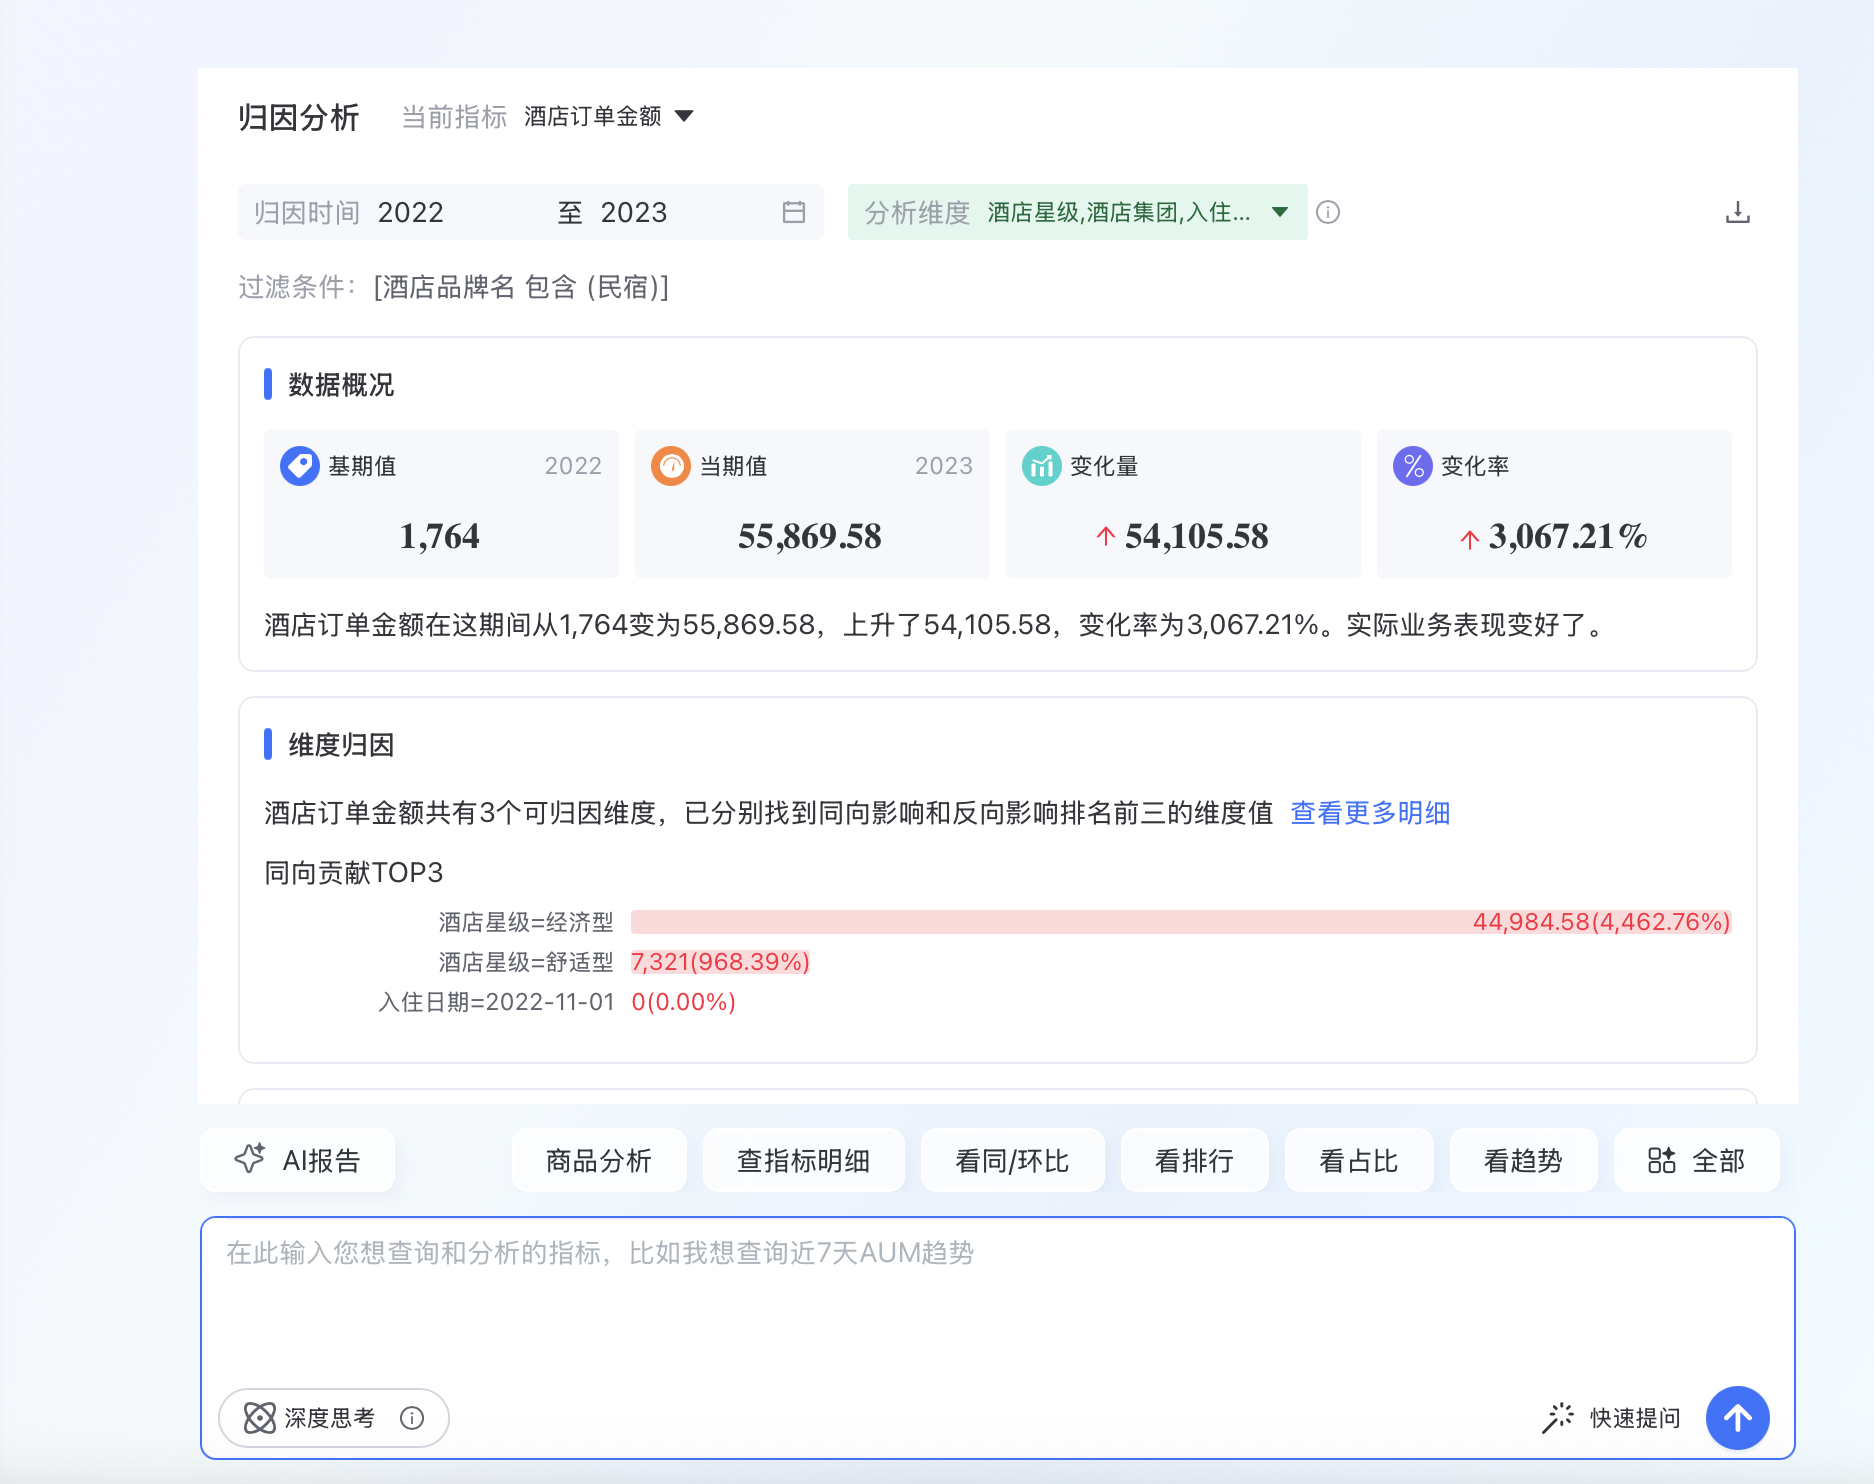
Task: Click the change rate 3,067.21%
Action: pos(1568,537)
